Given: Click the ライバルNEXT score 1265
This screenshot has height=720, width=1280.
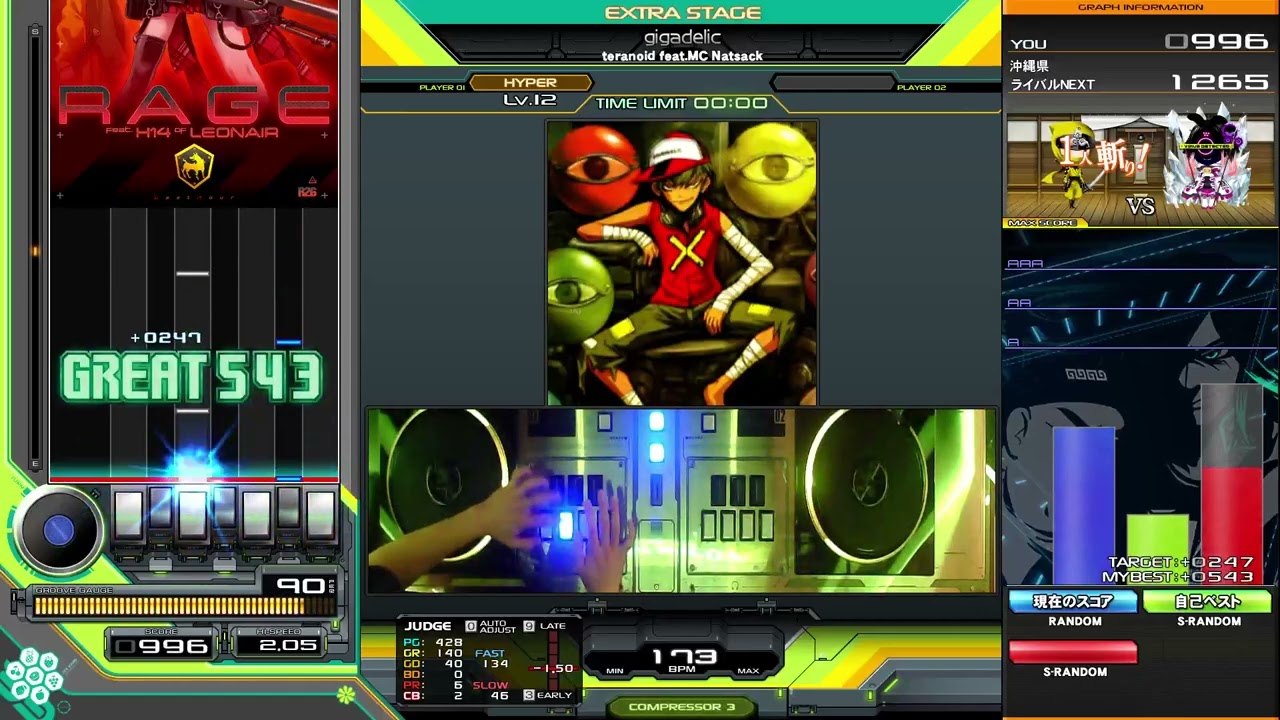Looking at the screenshot, I should click(1220, 83).
